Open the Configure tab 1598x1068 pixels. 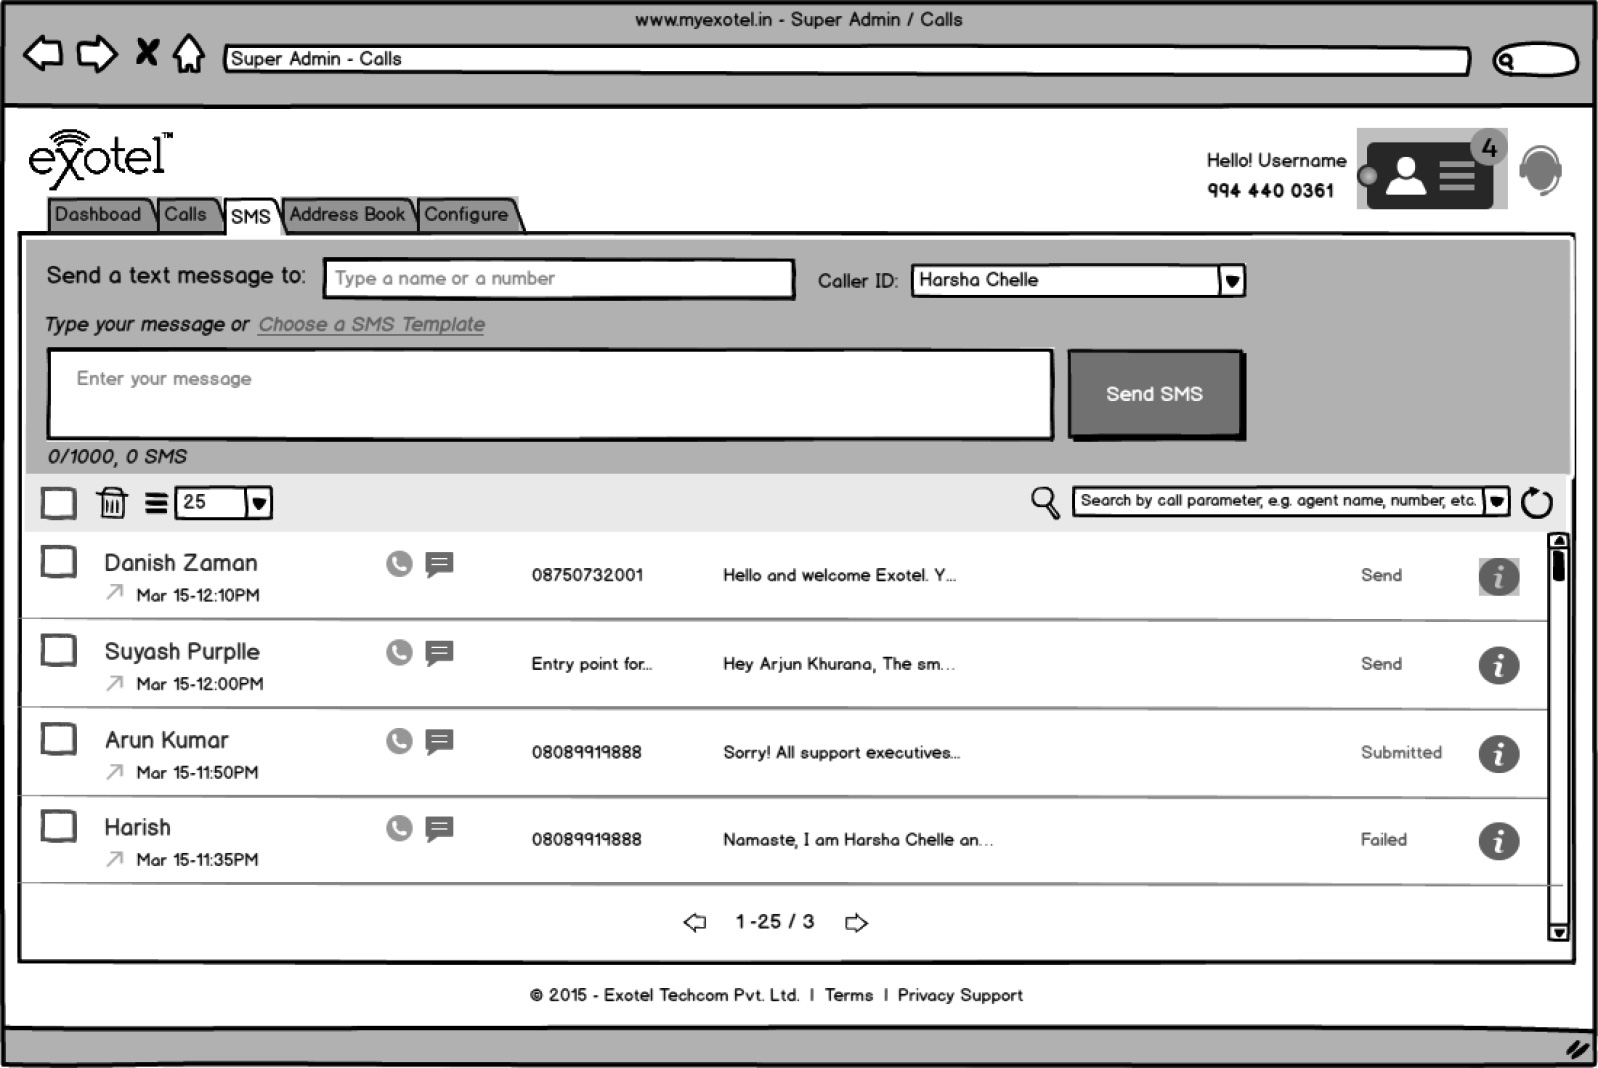point(467,215)
